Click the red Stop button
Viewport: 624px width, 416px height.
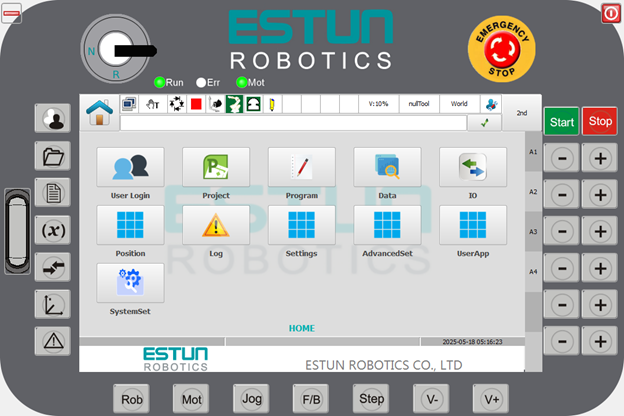(x=600, y=121)
